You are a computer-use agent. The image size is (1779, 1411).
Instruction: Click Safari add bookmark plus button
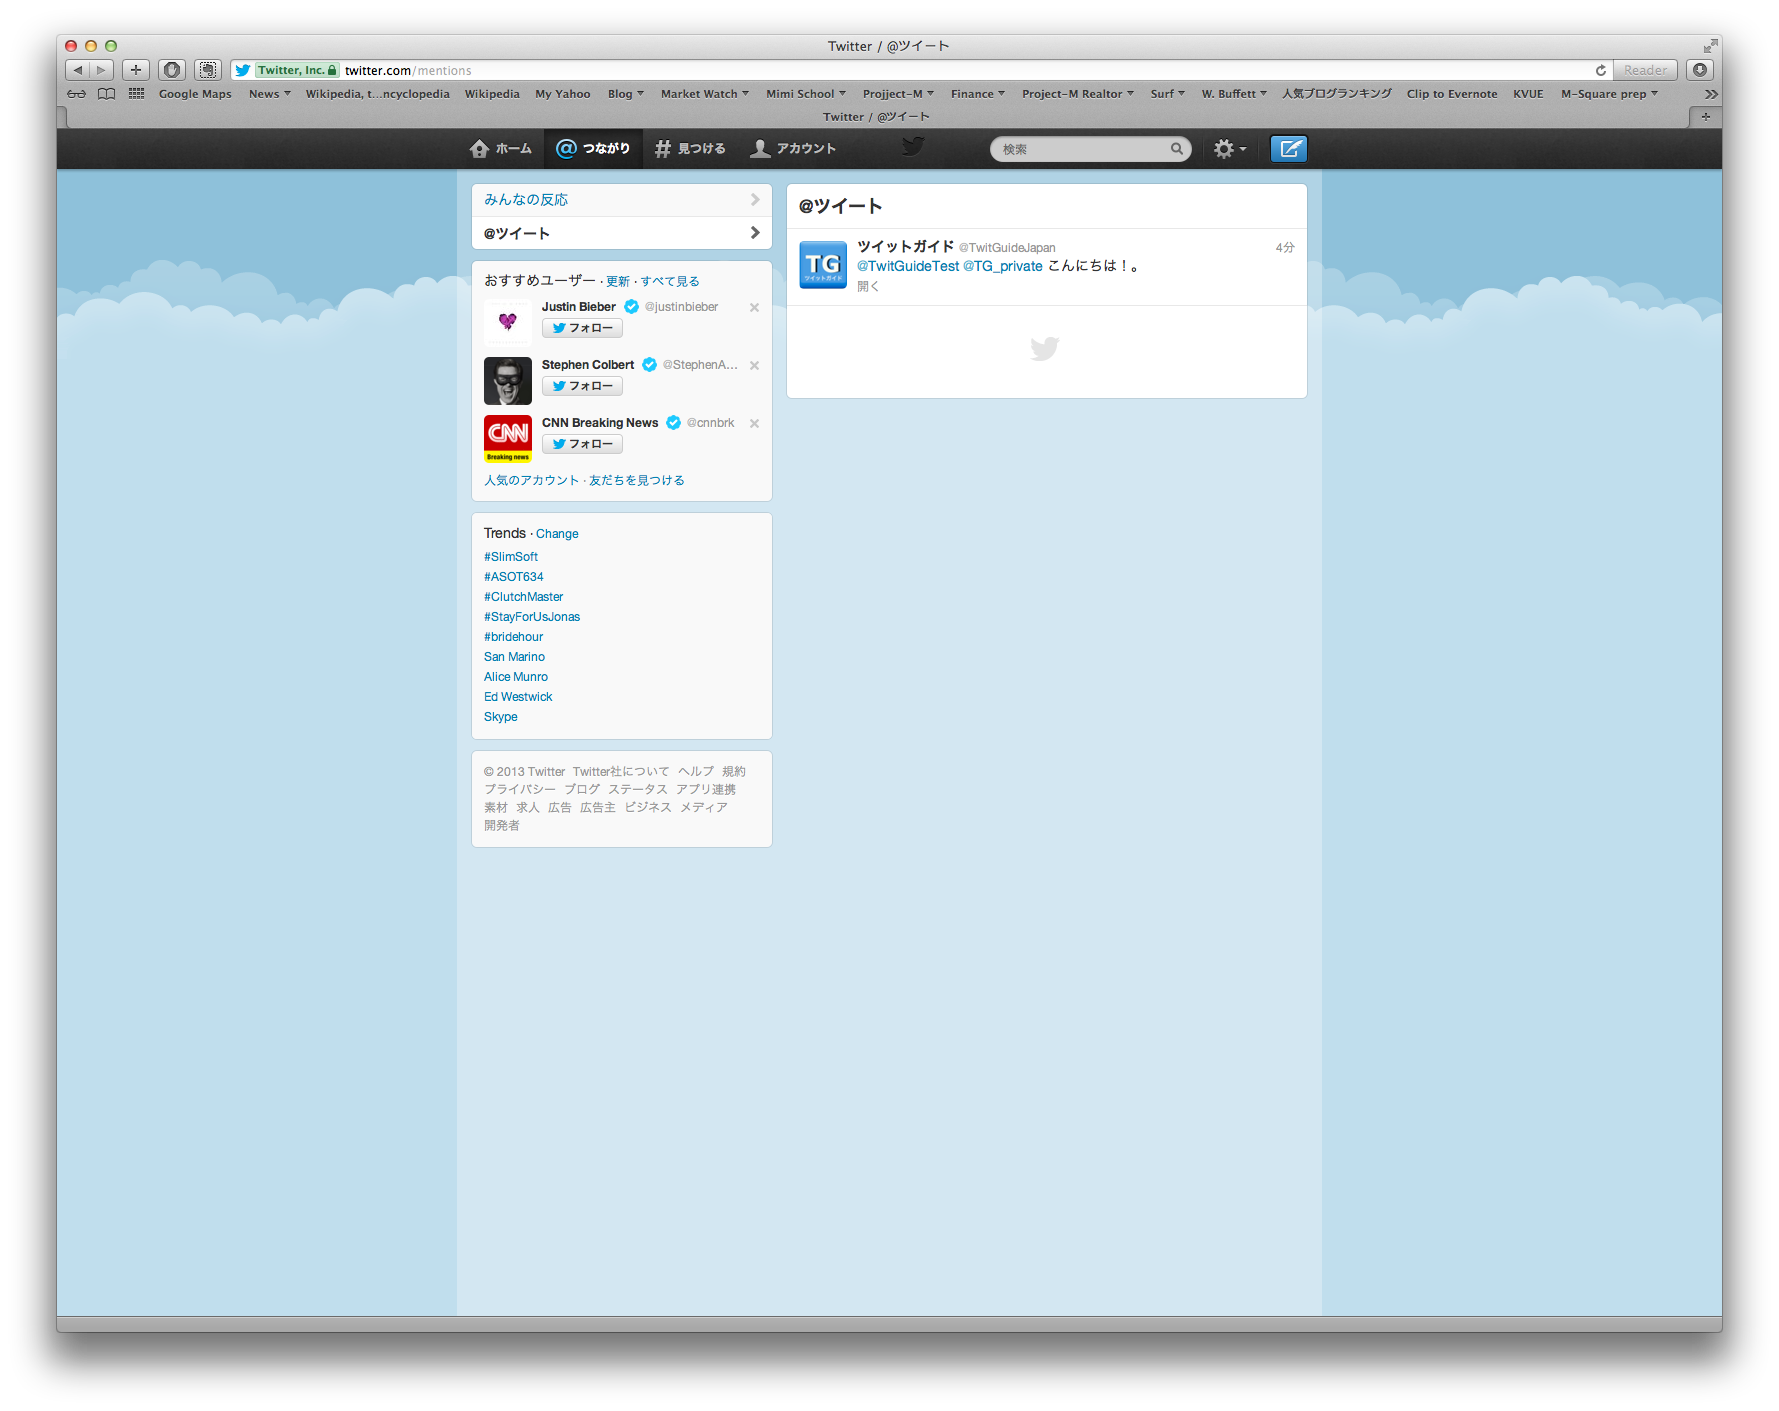(136, 70)
